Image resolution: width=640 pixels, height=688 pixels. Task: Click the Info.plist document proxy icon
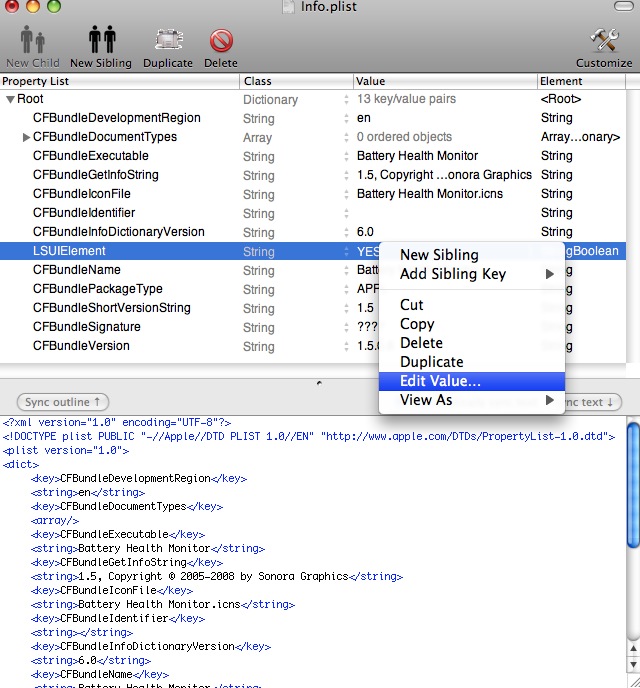[288, 6]
